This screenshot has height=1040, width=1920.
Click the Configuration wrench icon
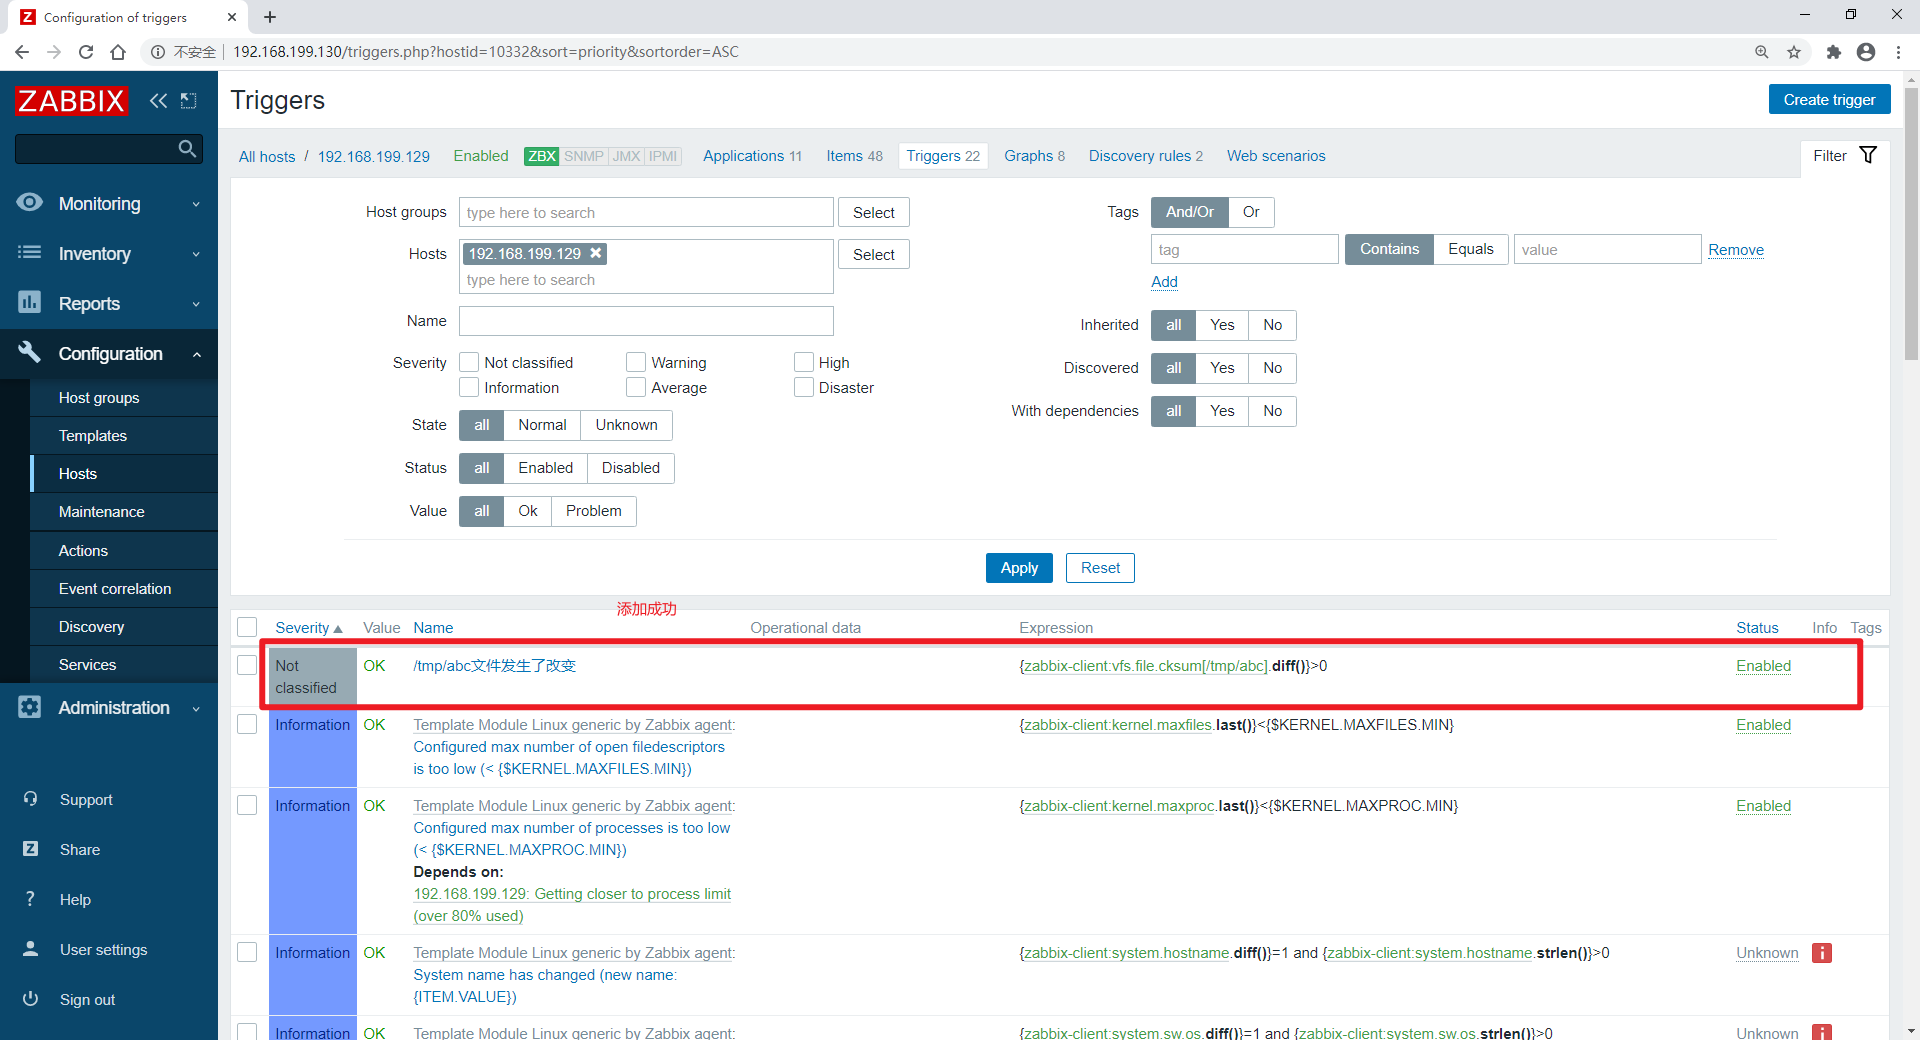pyautogui.click(x=30, y=352)
